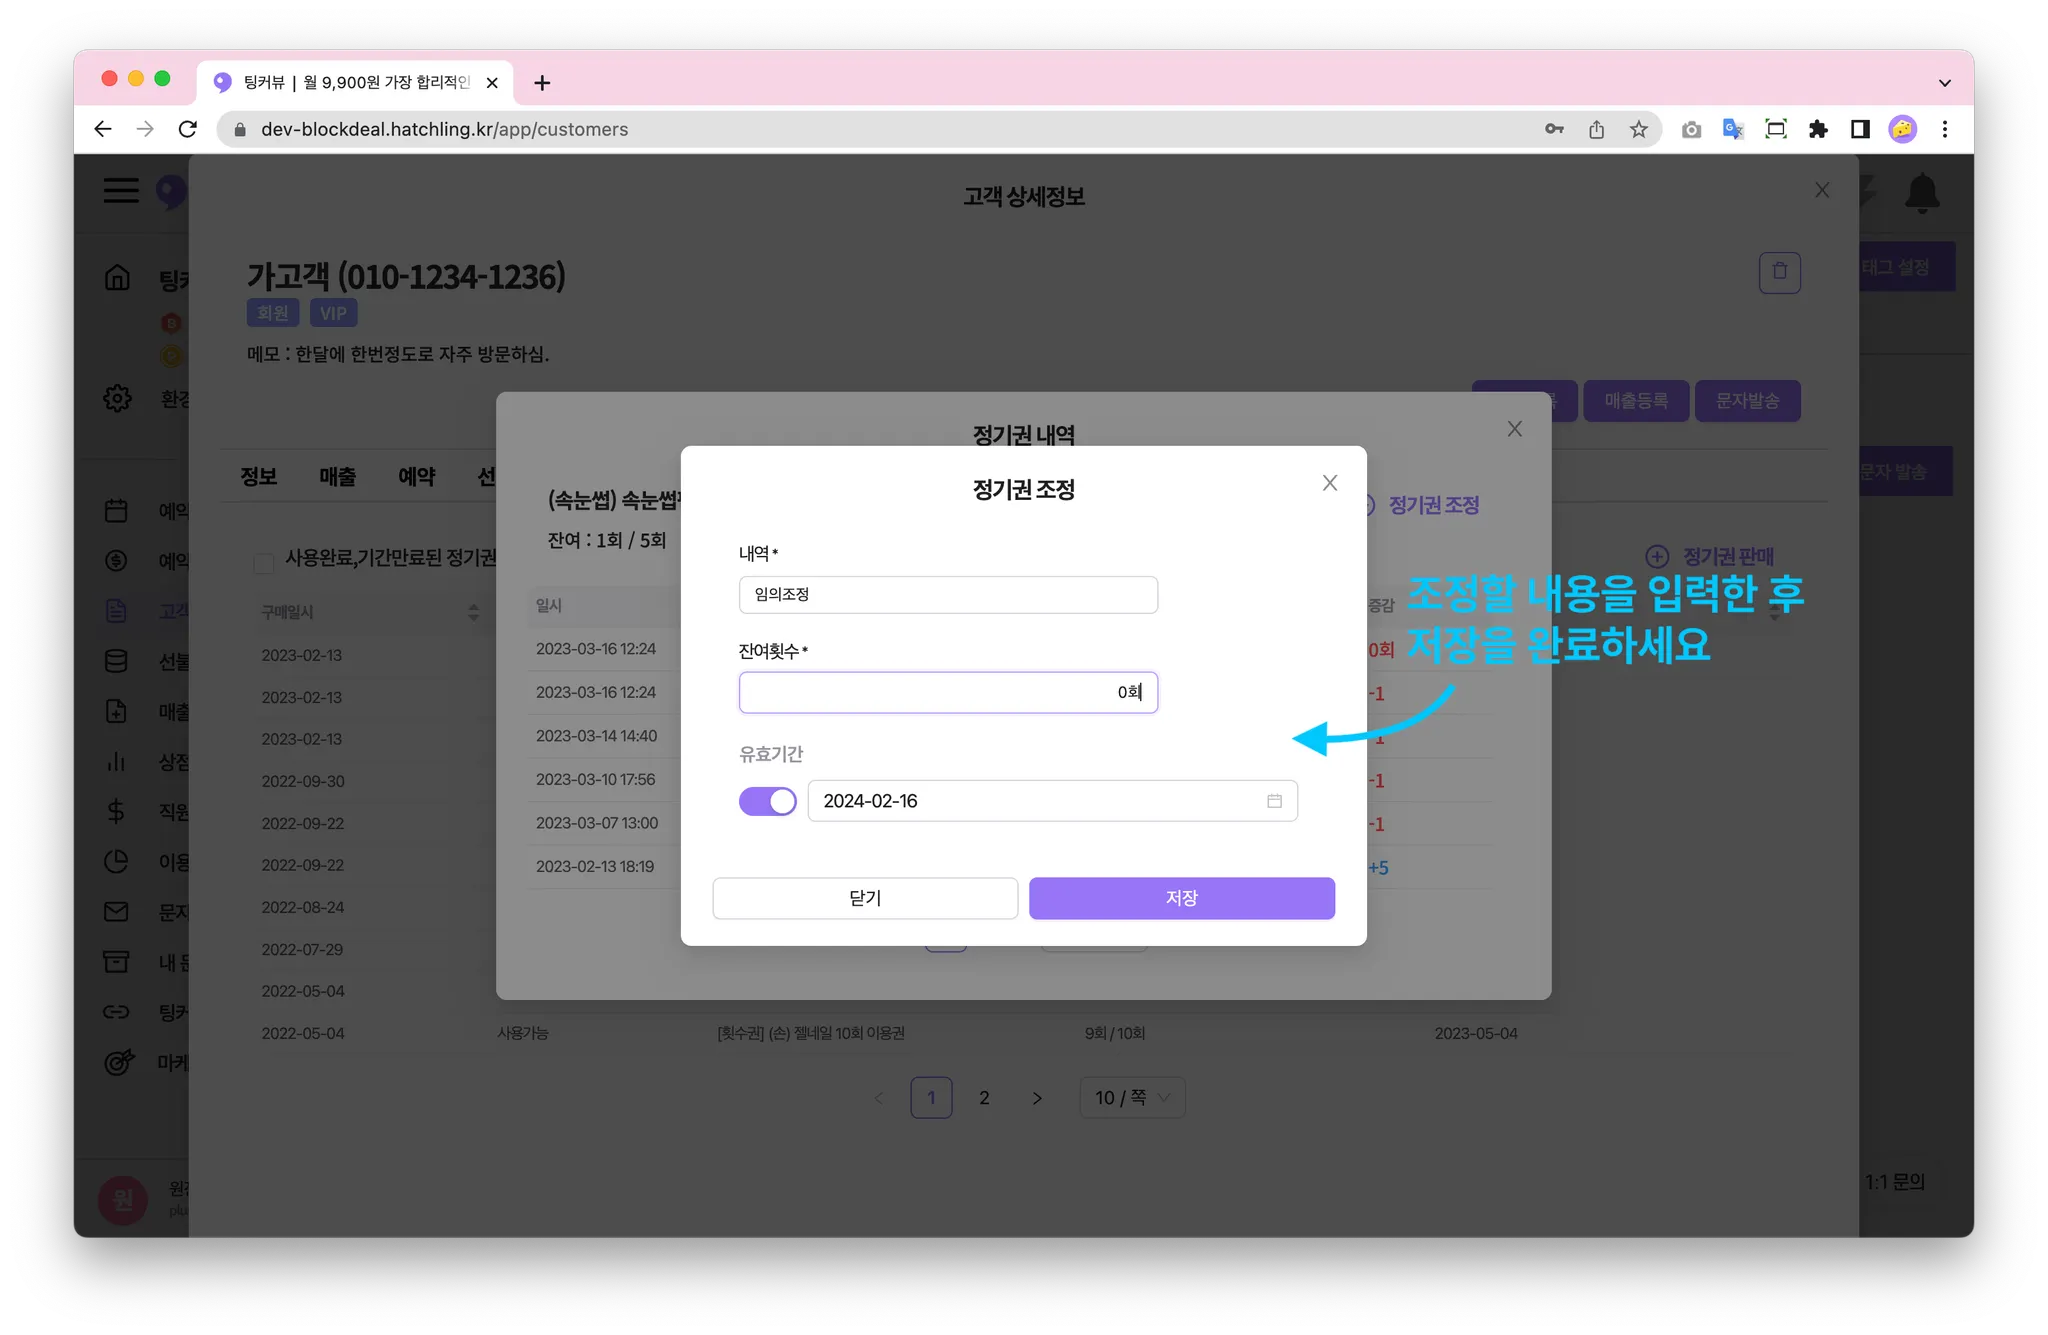Switch to the 매출 tab
The height and width of the screenshot is (1335, 2048).
point(337,477)
